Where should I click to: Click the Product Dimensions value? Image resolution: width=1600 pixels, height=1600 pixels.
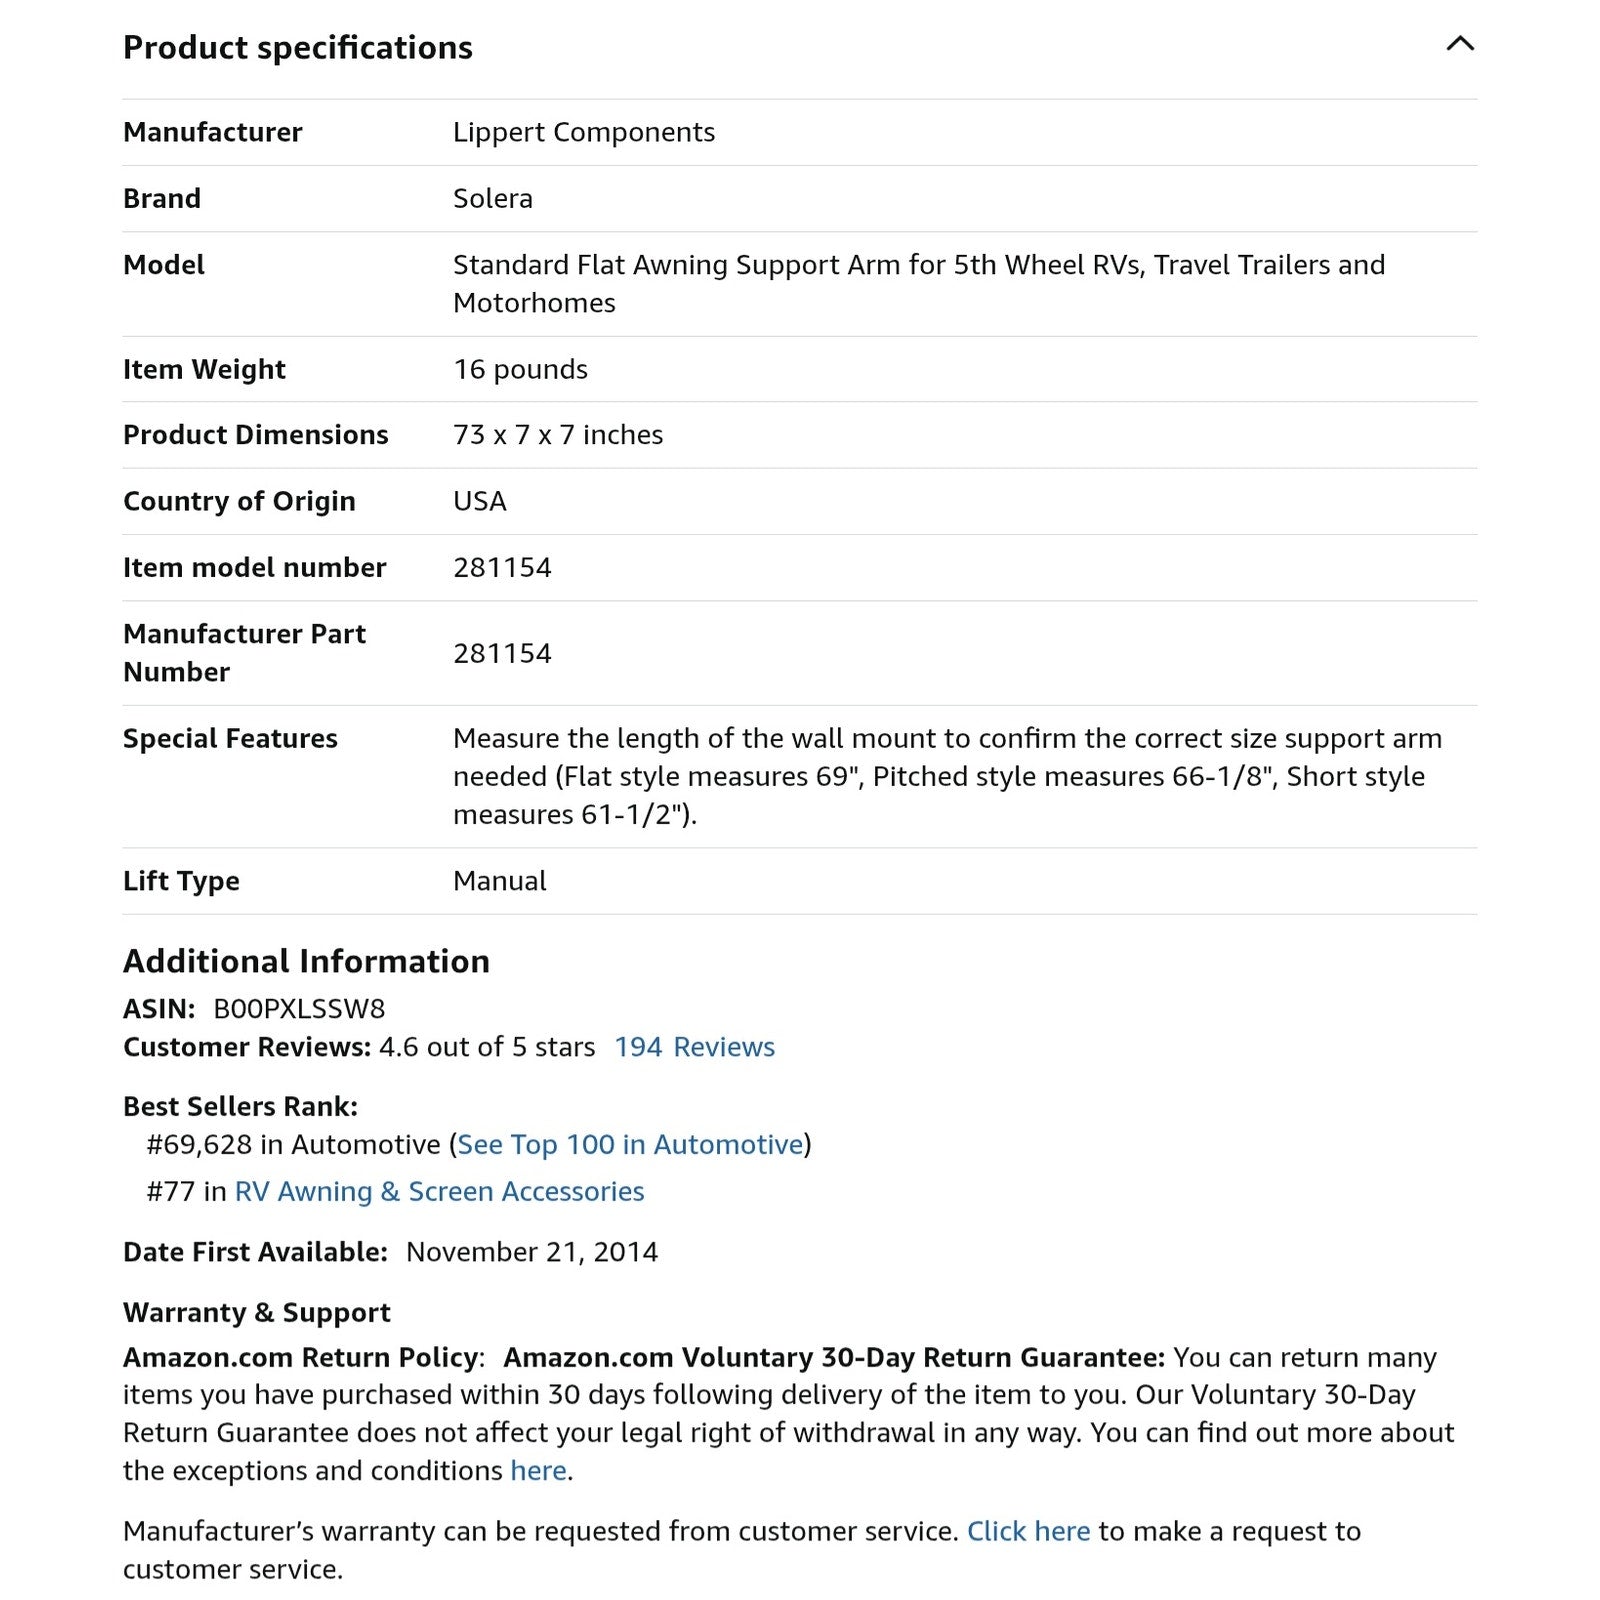tap(558, 434)
